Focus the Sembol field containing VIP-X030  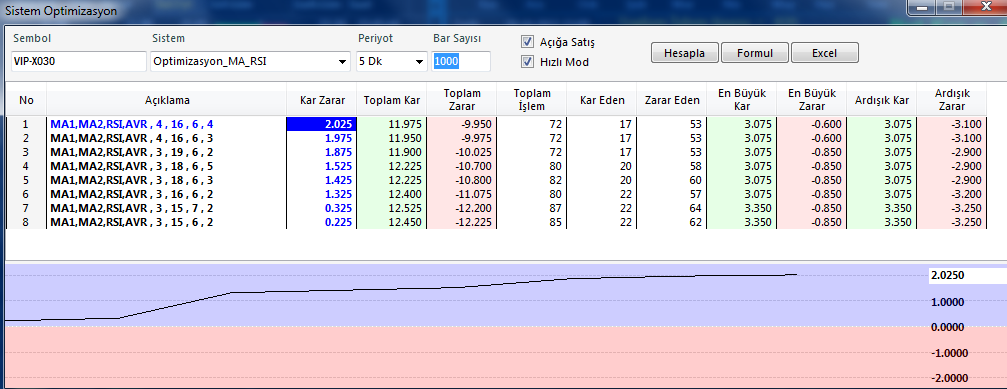[x=79, y=62]
